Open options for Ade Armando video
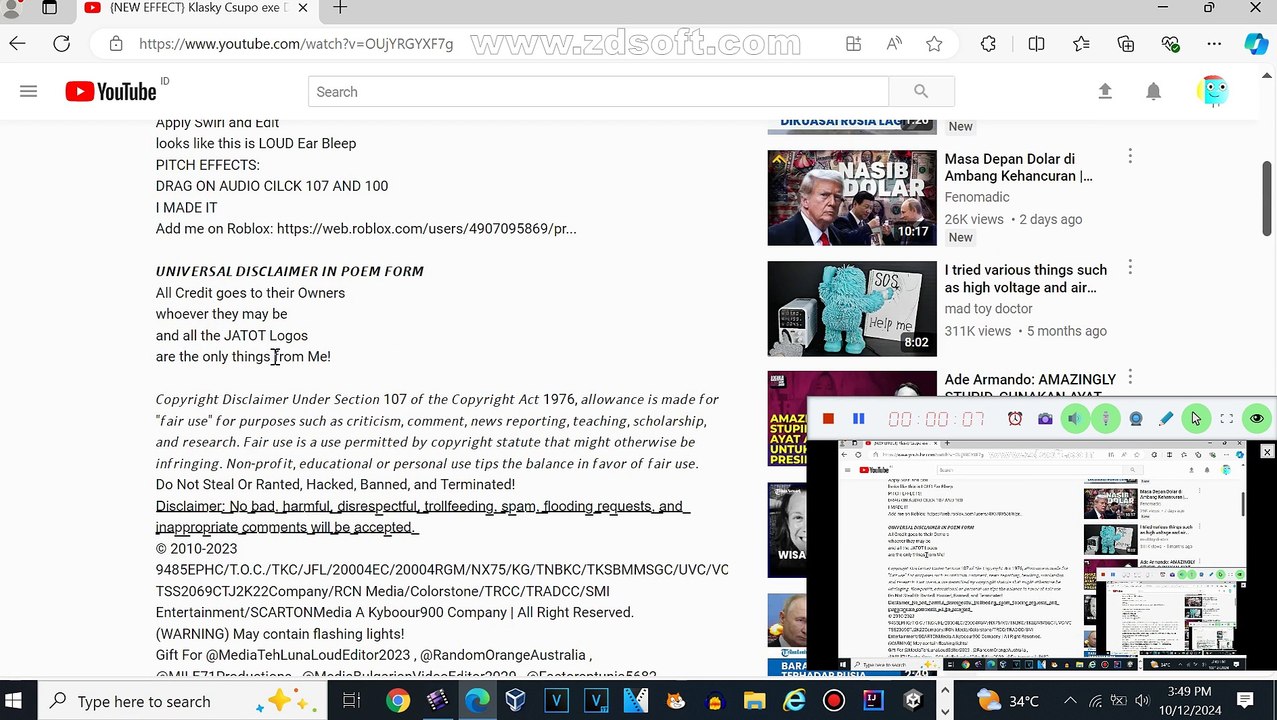 pos(1130,377)
